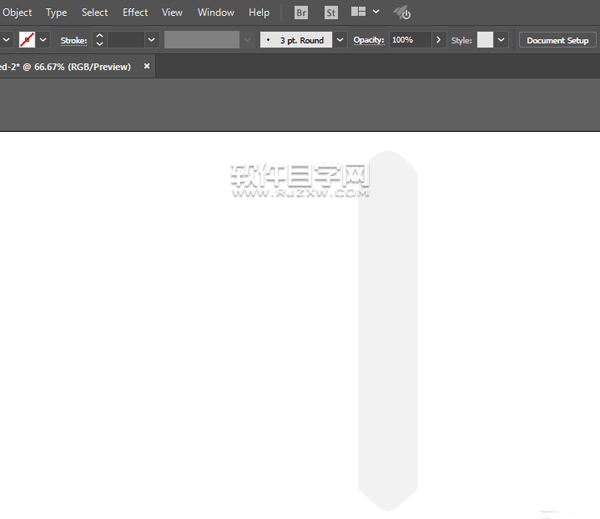Viewport: 600px width, 519px height.
Task: Click the Opacity 100% input field
Action: tap(409, 40)
